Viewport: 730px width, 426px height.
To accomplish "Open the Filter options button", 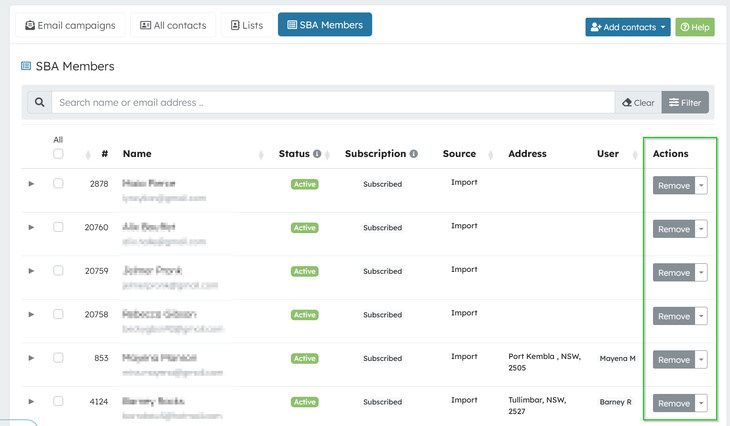I will pyautogui.click(x=685, y=102).
